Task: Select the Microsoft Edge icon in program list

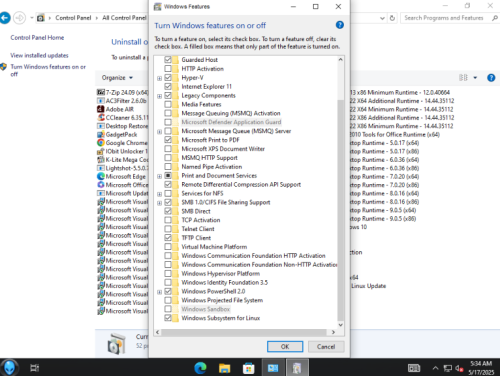Action: click(x=101, y=176)
